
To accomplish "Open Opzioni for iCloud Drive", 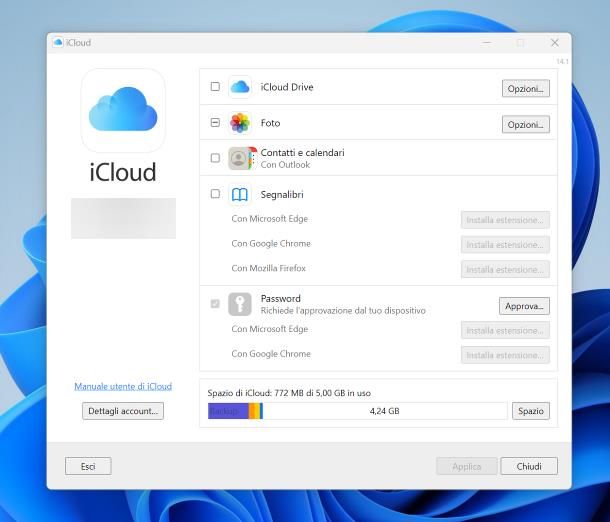I will (x=525, y=88).
